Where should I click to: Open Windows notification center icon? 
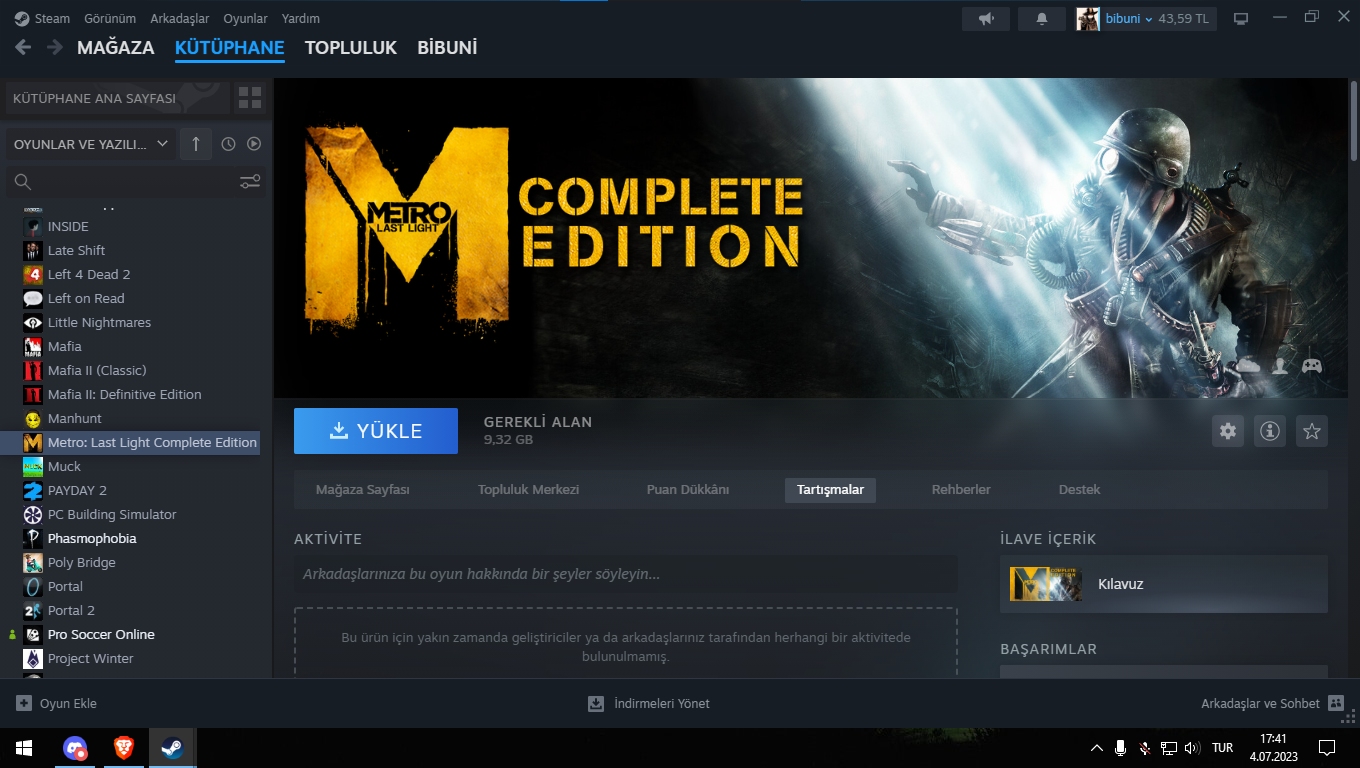point(1327,748)
